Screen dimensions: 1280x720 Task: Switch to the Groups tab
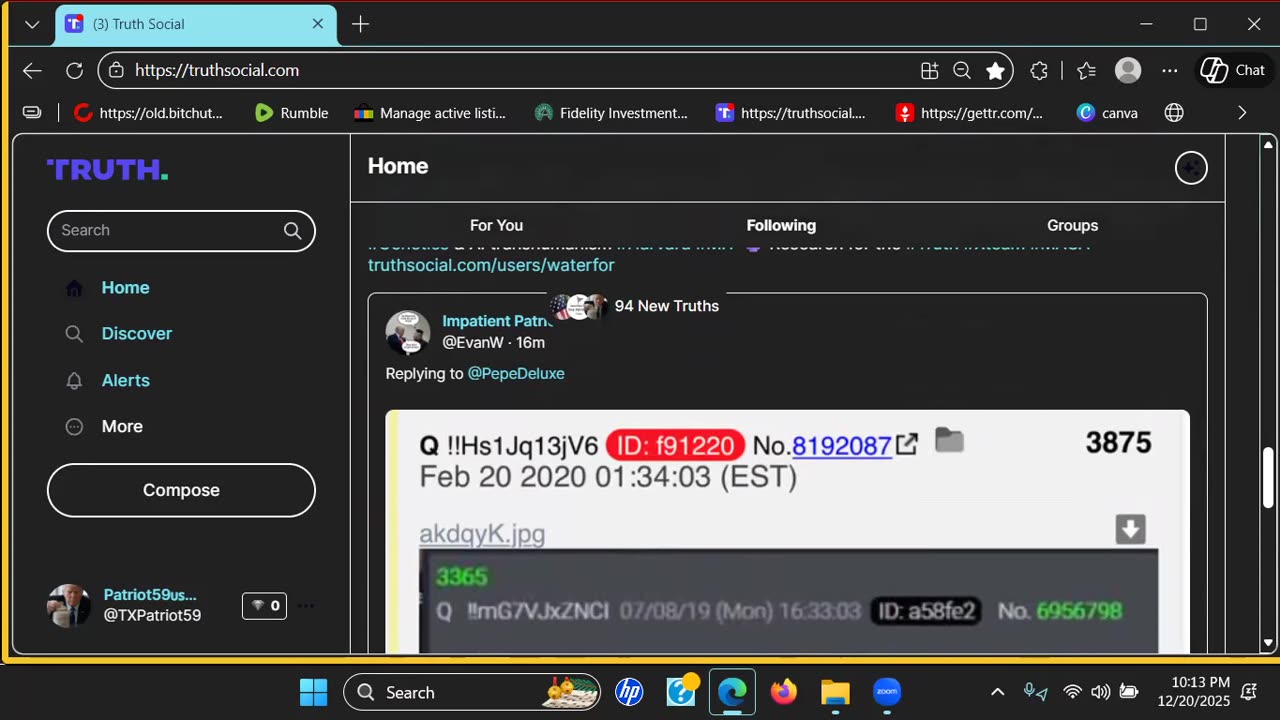tap(1072, 226)
